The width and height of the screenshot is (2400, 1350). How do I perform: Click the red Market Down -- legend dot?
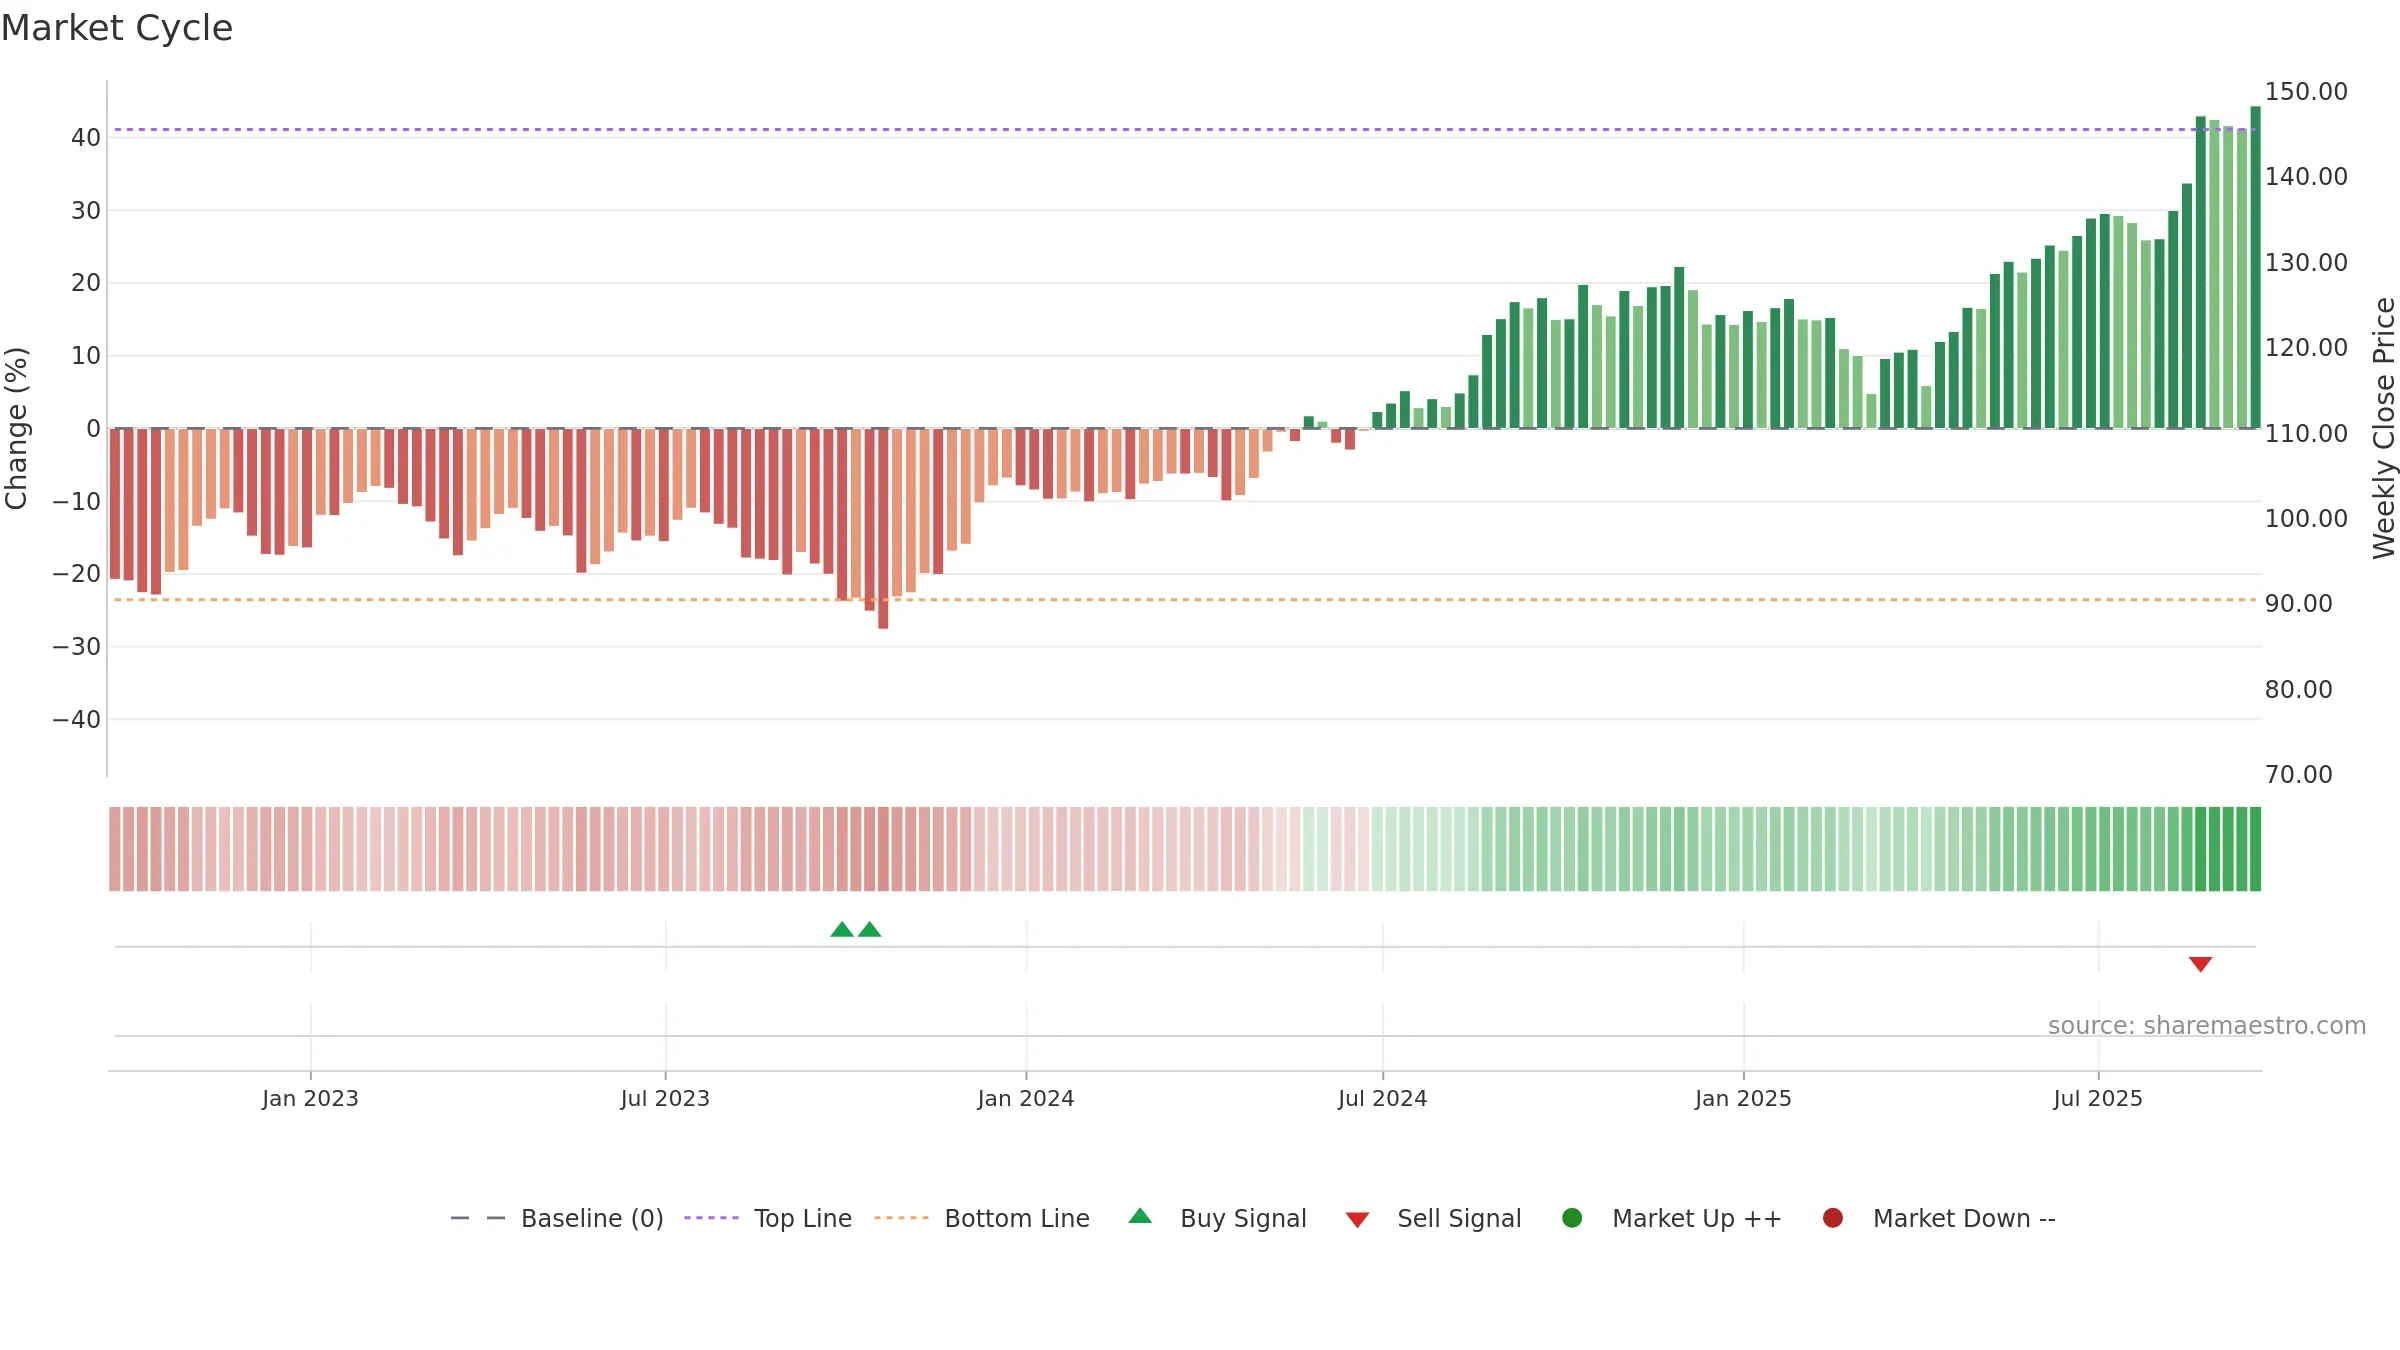pos(1833,1218)
